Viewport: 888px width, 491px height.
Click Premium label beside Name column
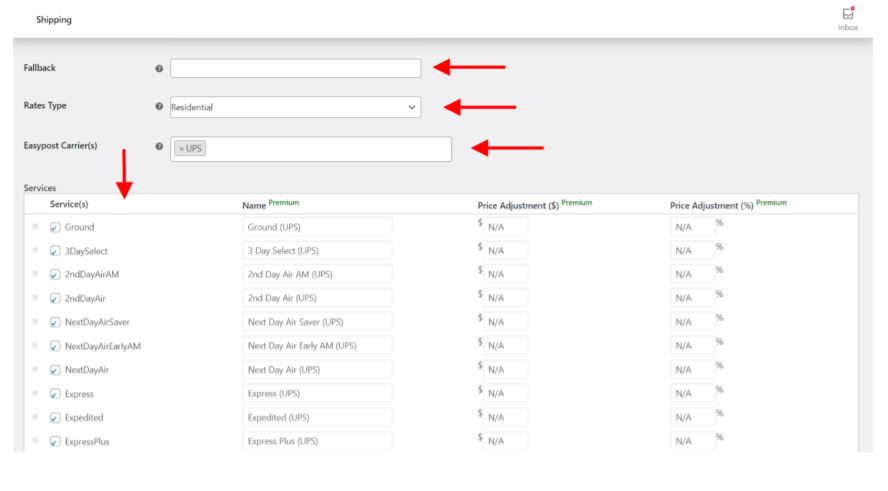[284, 203]
